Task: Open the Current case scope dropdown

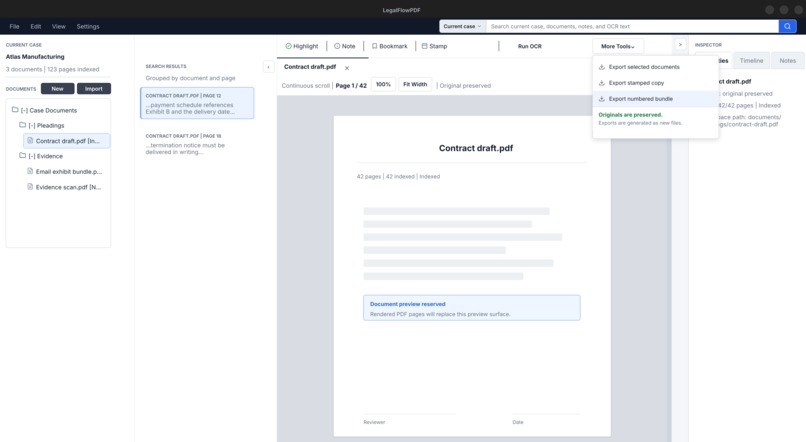Action: (x=462, y=26)
